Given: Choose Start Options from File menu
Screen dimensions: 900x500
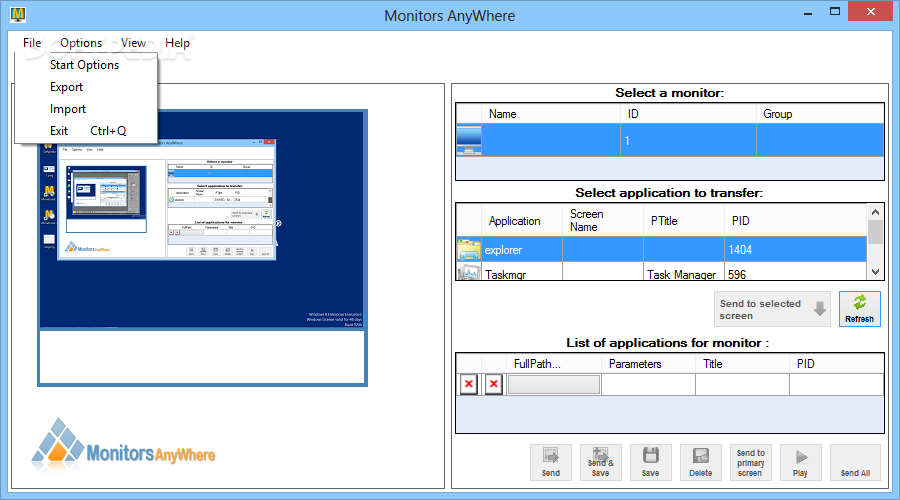Looking at the screenshot, I should coord(85,65).
